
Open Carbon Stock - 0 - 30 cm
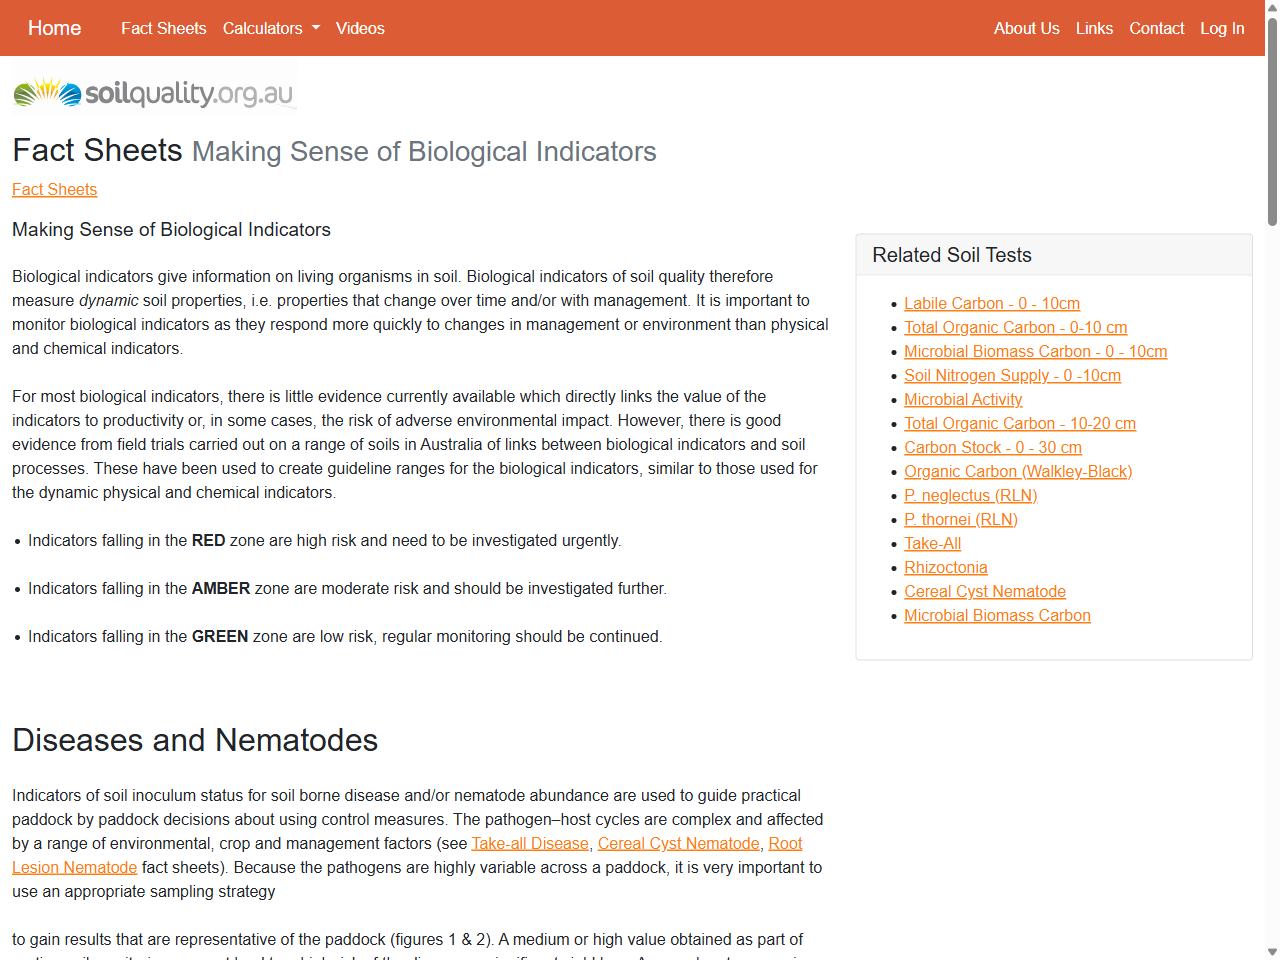click(x=992, y=447)
